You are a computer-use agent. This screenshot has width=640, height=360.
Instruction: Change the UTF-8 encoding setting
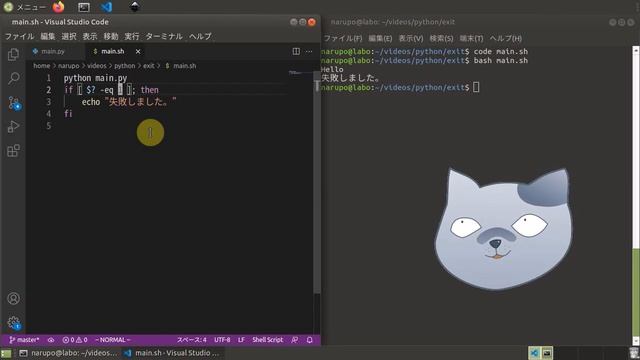(x=222, y=340)
